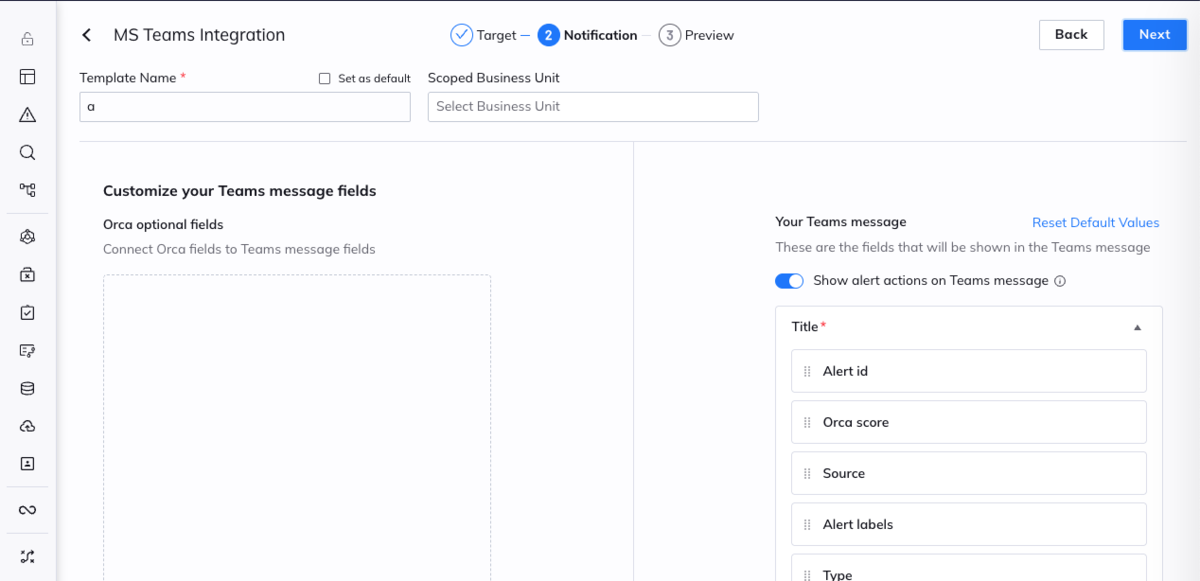Click the Your Teams message label
The width and height of the screenshot is (1200, 581).
(841, 222)
